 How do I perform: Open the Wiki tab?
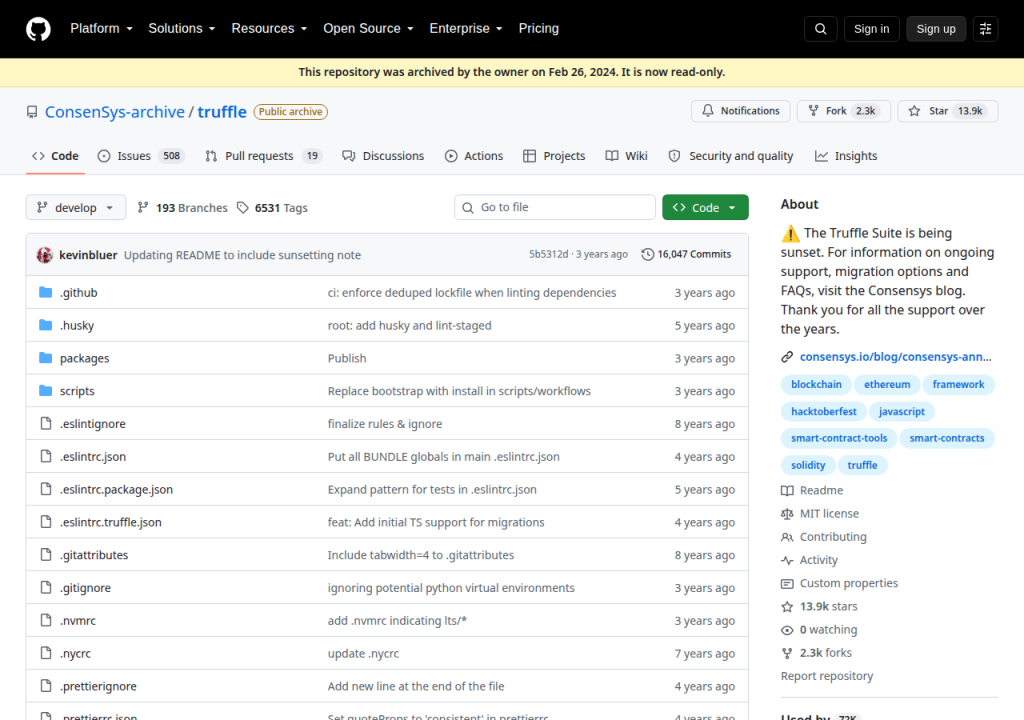coord(626,156)
